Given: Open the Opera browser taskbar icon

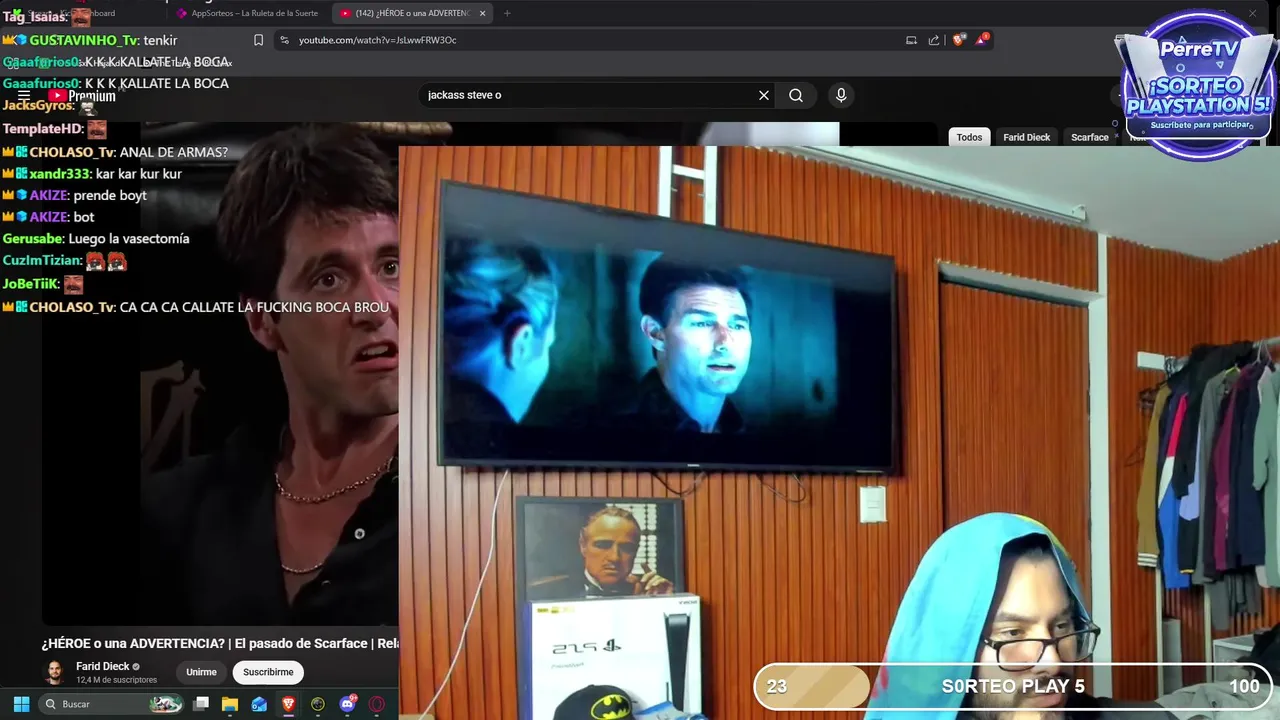Looking at the screenshot, I should coord(377,704).
